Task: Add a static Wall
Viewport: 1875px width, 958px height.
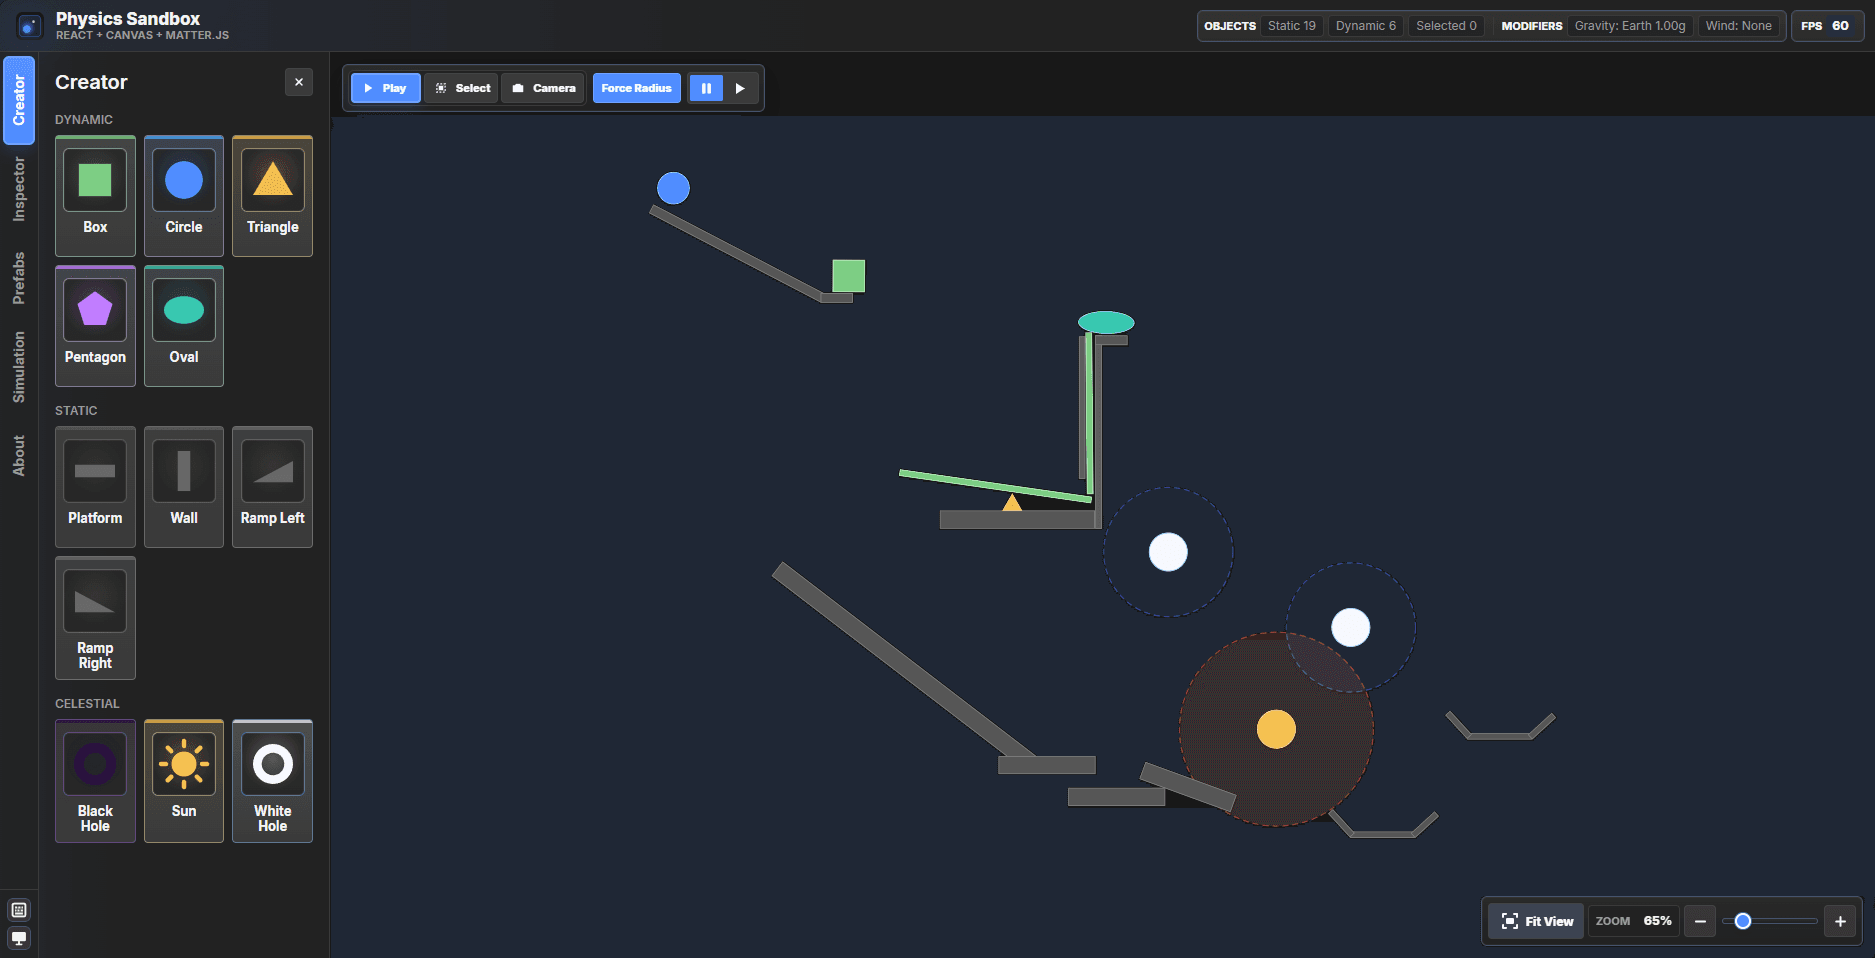Action: click(184, 487)
